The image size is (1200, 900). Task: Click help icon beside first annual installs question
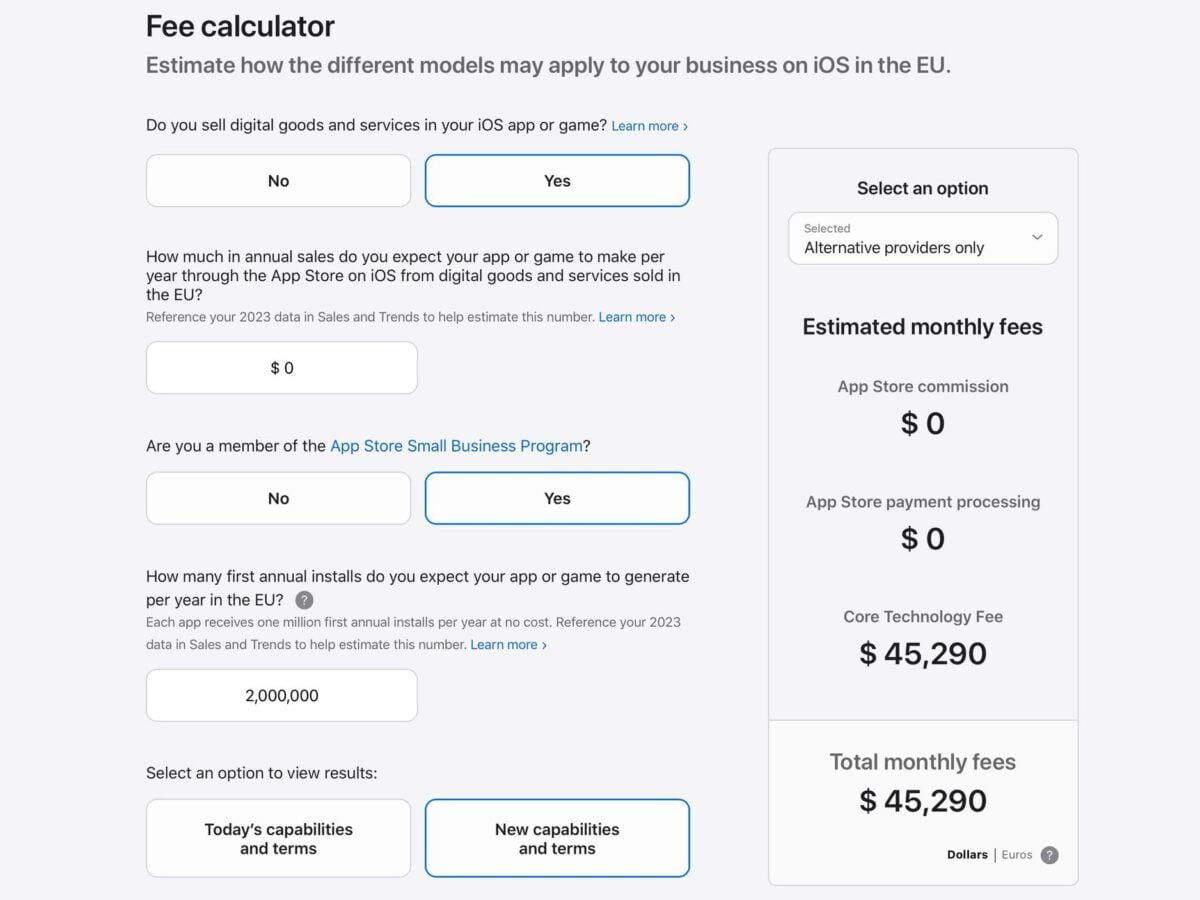point(305,600)
